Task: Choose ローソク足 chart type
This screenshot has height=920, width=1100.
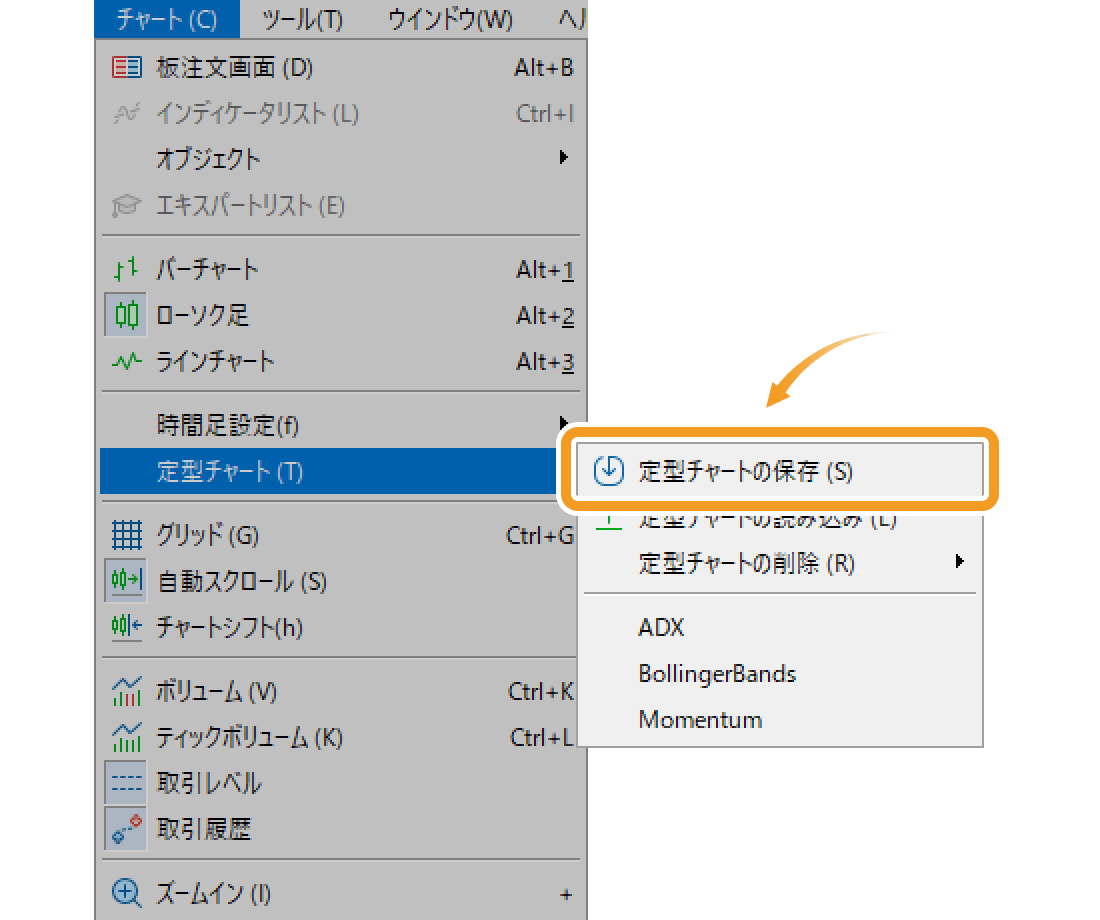Action: point(340,315)
